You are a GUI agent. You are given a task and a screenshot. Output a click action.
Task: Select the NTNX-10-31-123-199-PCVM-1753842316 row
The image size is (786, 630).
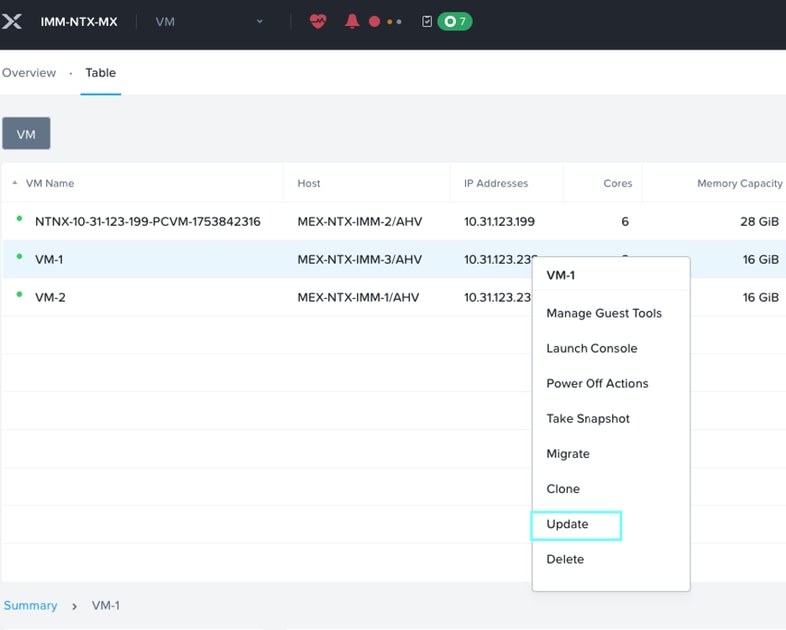click(393, 221)
